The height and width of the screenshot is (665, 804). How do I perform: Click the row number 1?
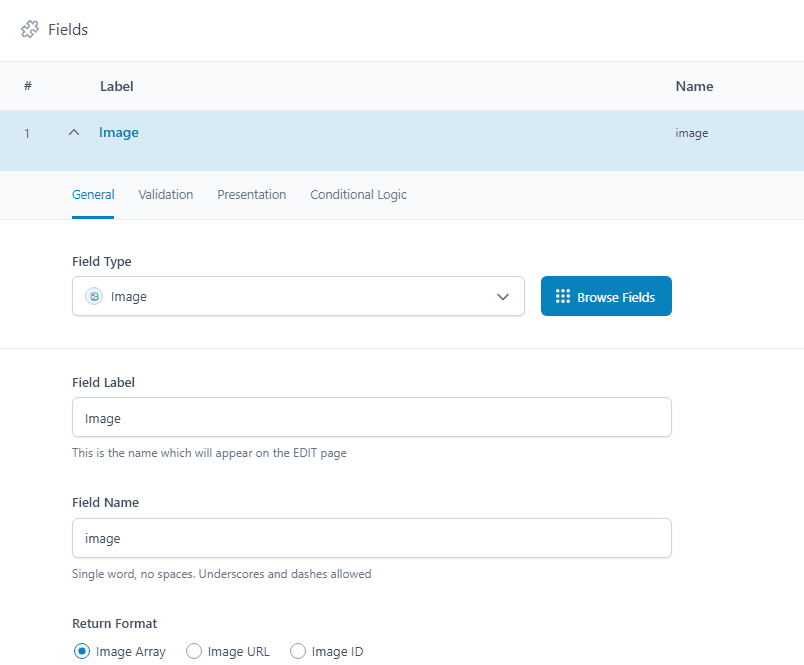click(27, 134)
